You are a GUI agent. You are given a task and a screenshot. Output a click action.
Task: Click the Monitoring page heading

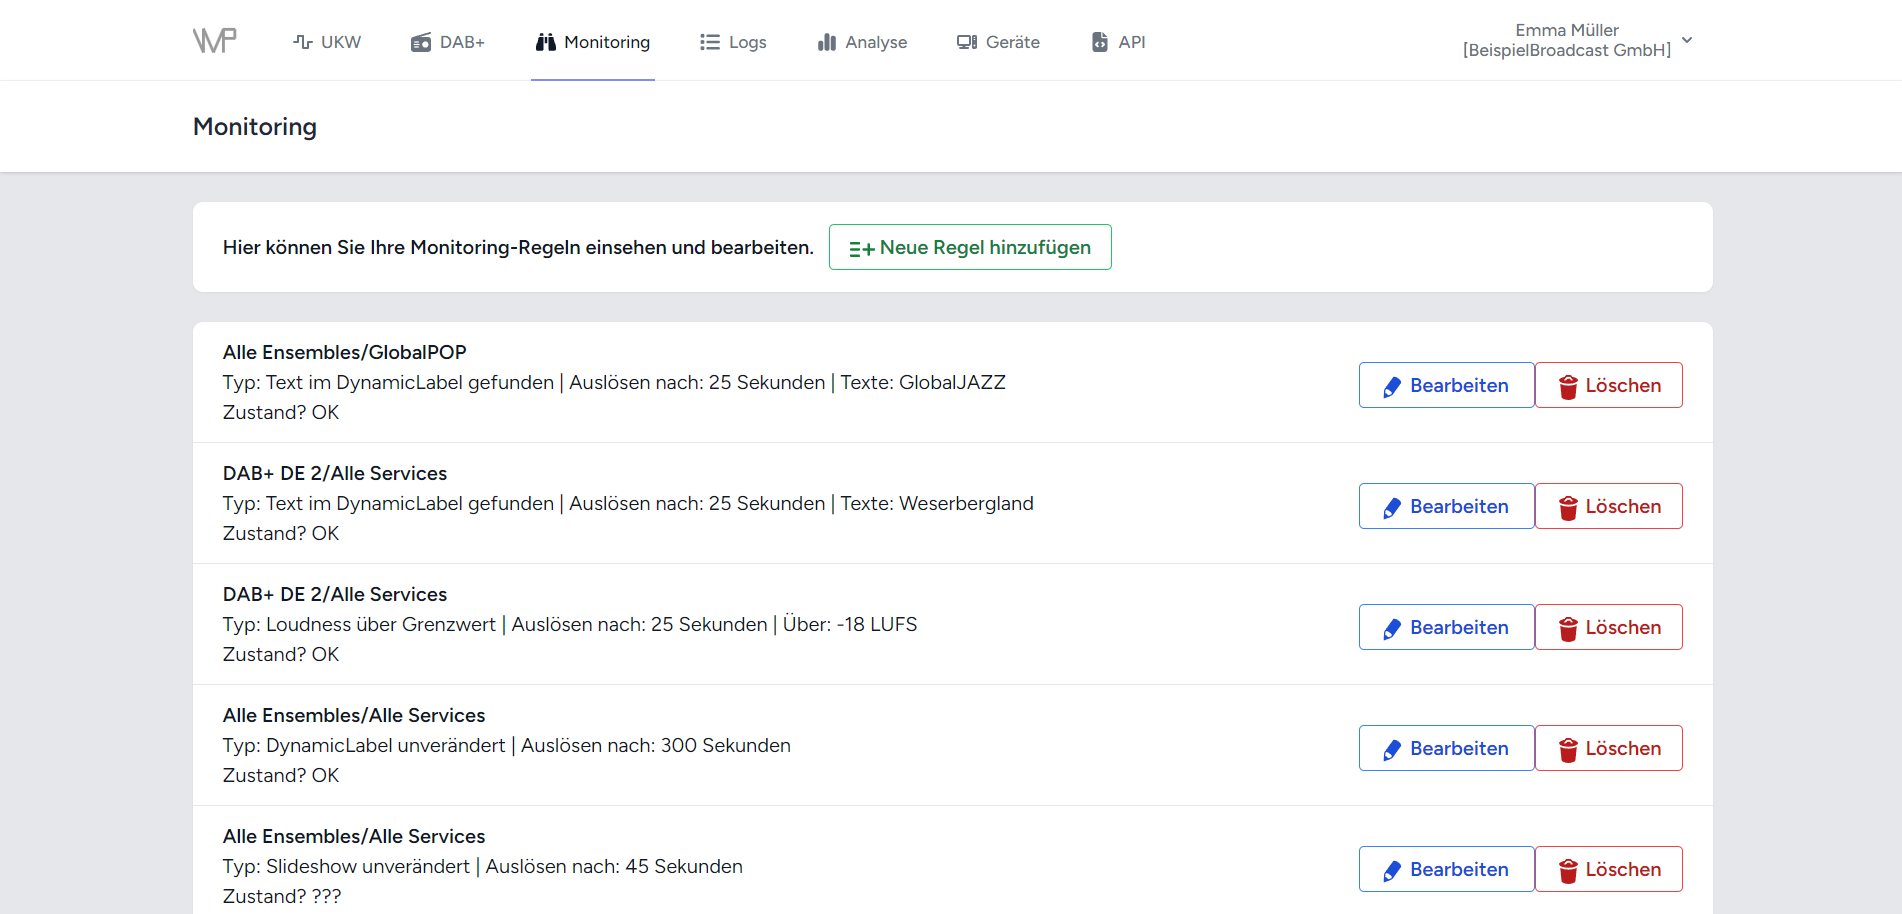[255, 127]
